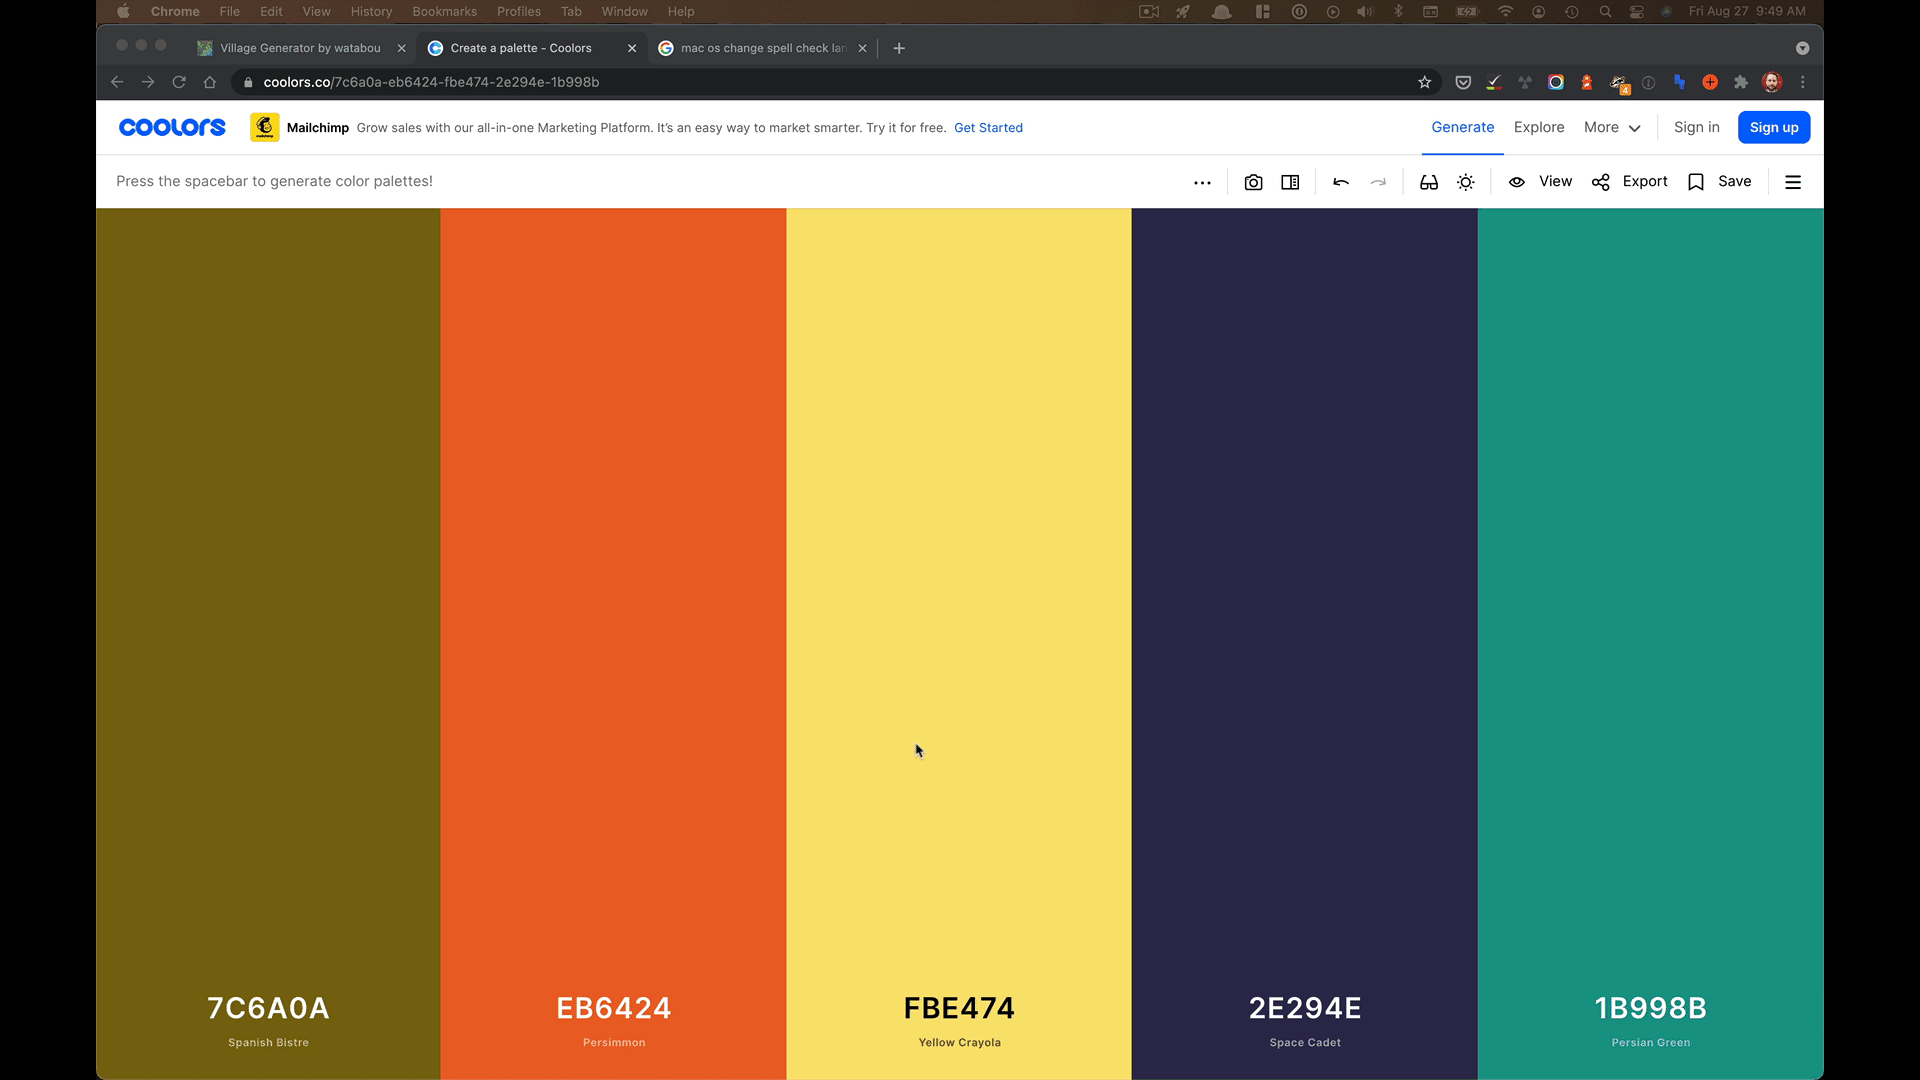
Task: Click the Coolors logo
Action: tap(172, 127)
